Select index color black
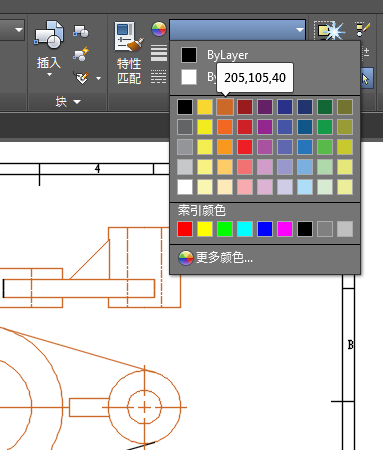The width and height of the screenshot is (383, 450). [305, 229]
